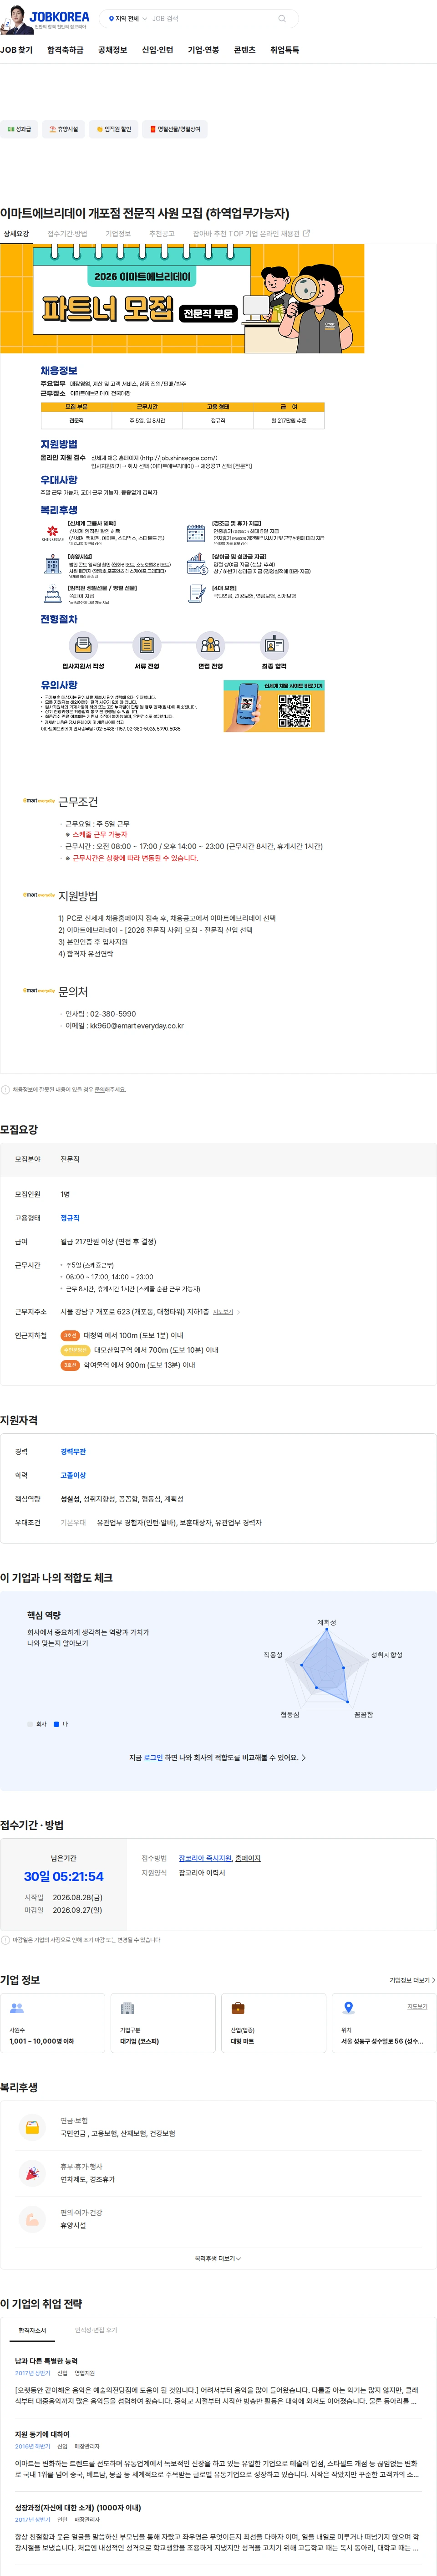Select the 휴양시설 benefit tag
437x2576 pixels.
point(63,129)
